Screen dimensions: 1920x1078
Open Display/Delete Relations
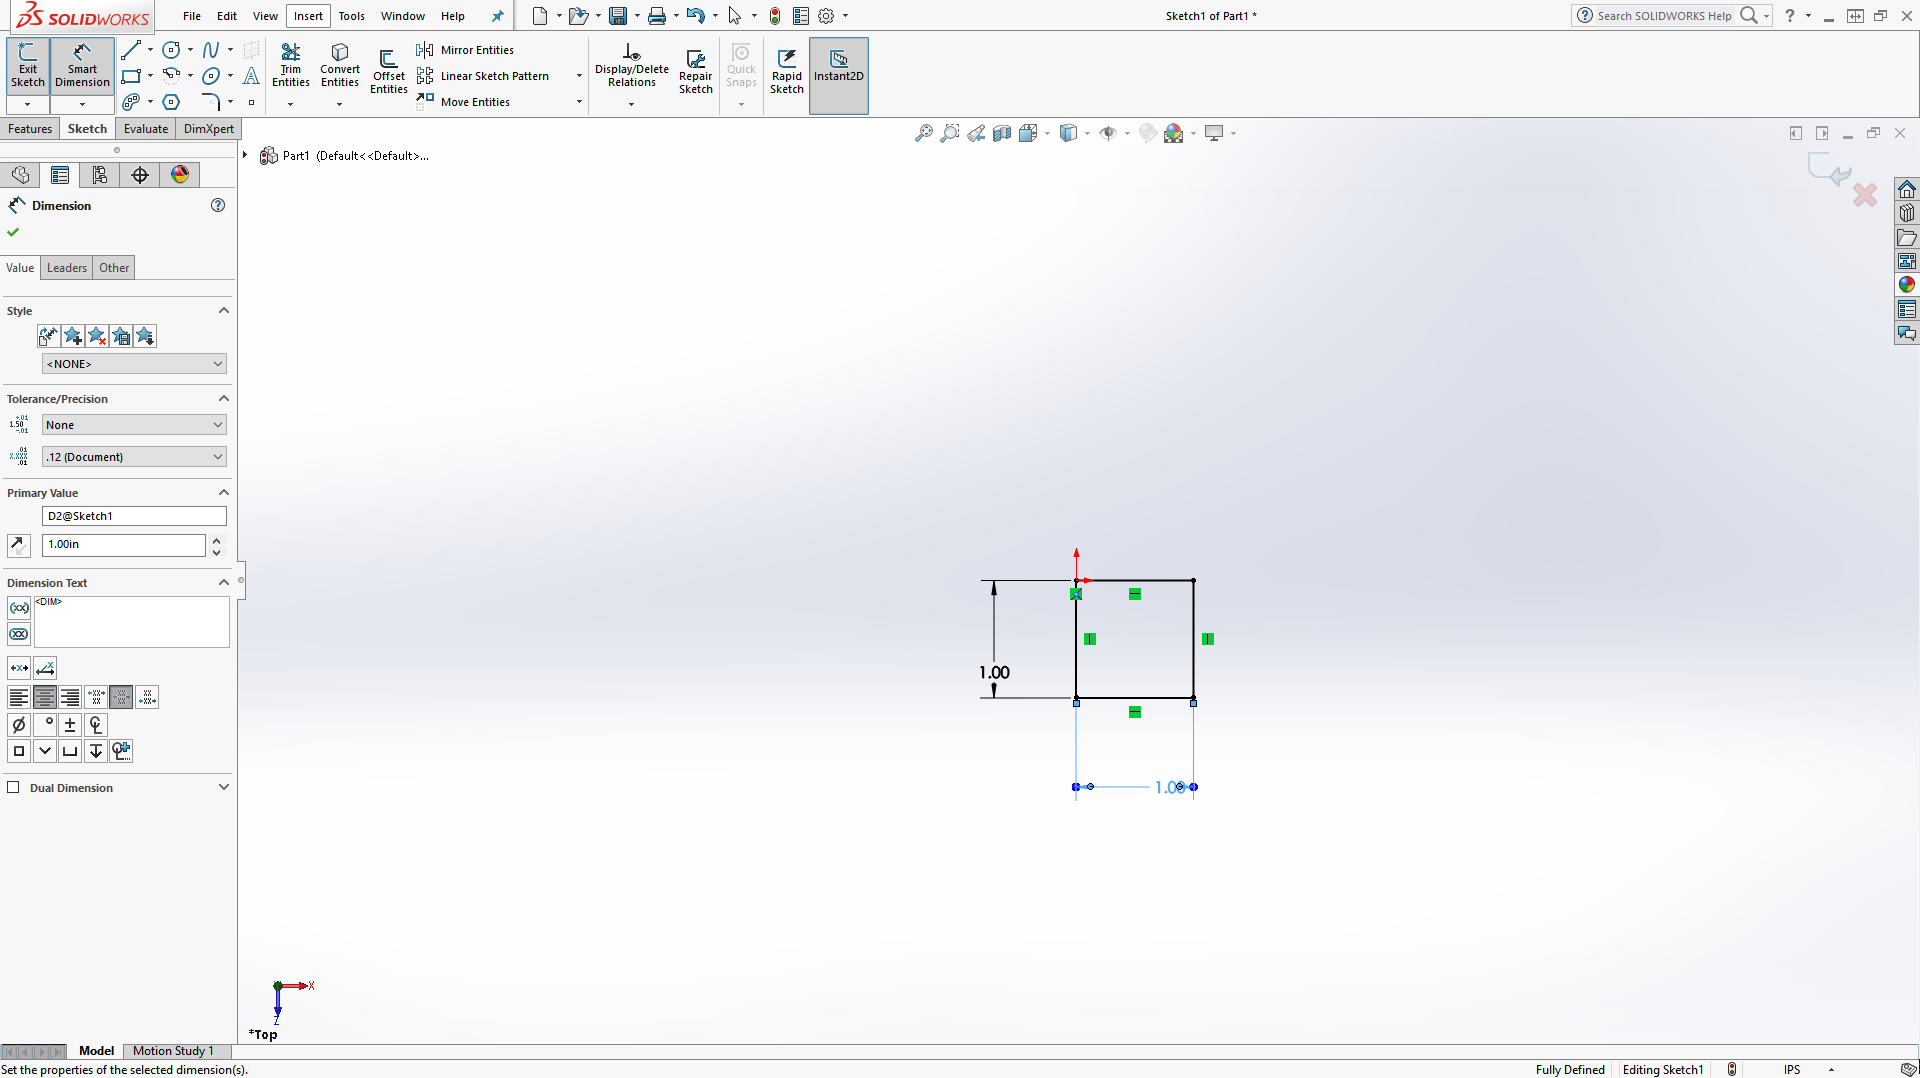pos(632,66)
